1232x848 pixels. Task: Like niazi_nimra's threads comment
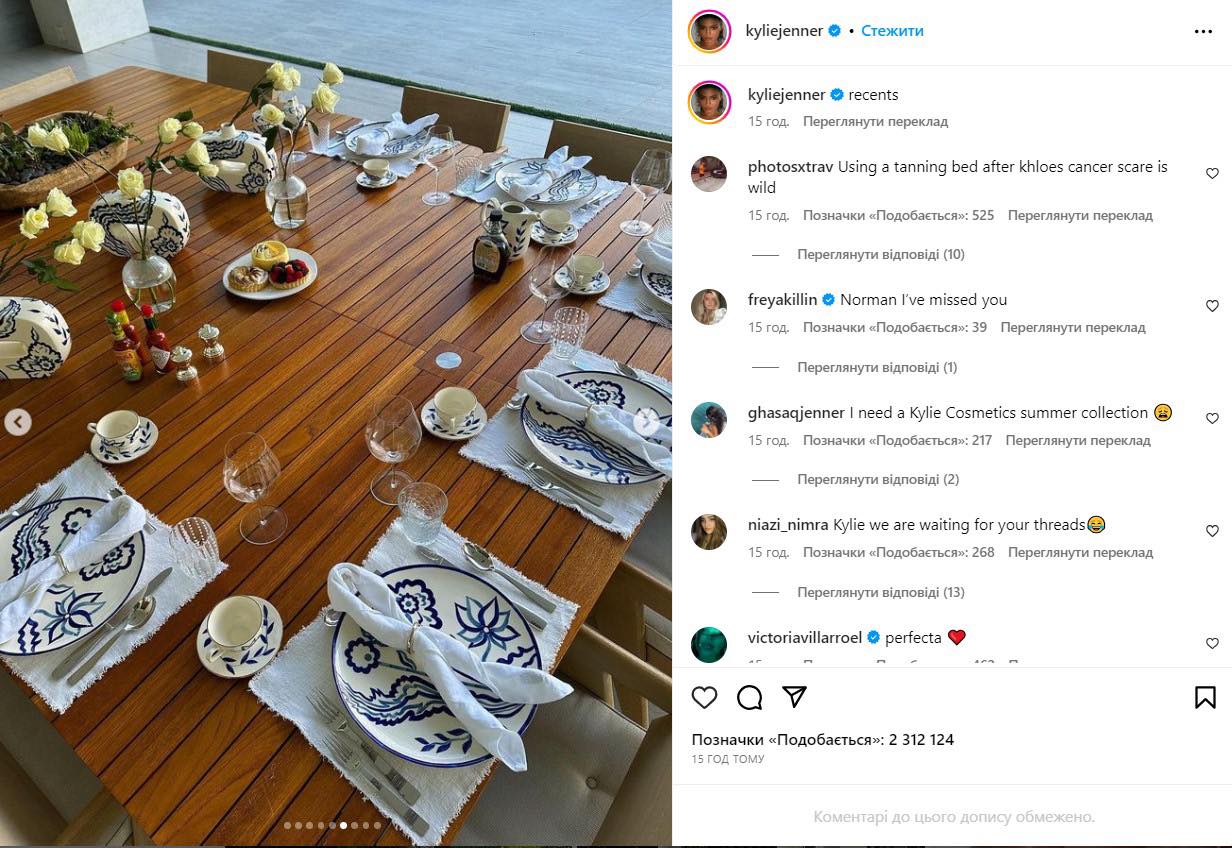[1212, 531]
